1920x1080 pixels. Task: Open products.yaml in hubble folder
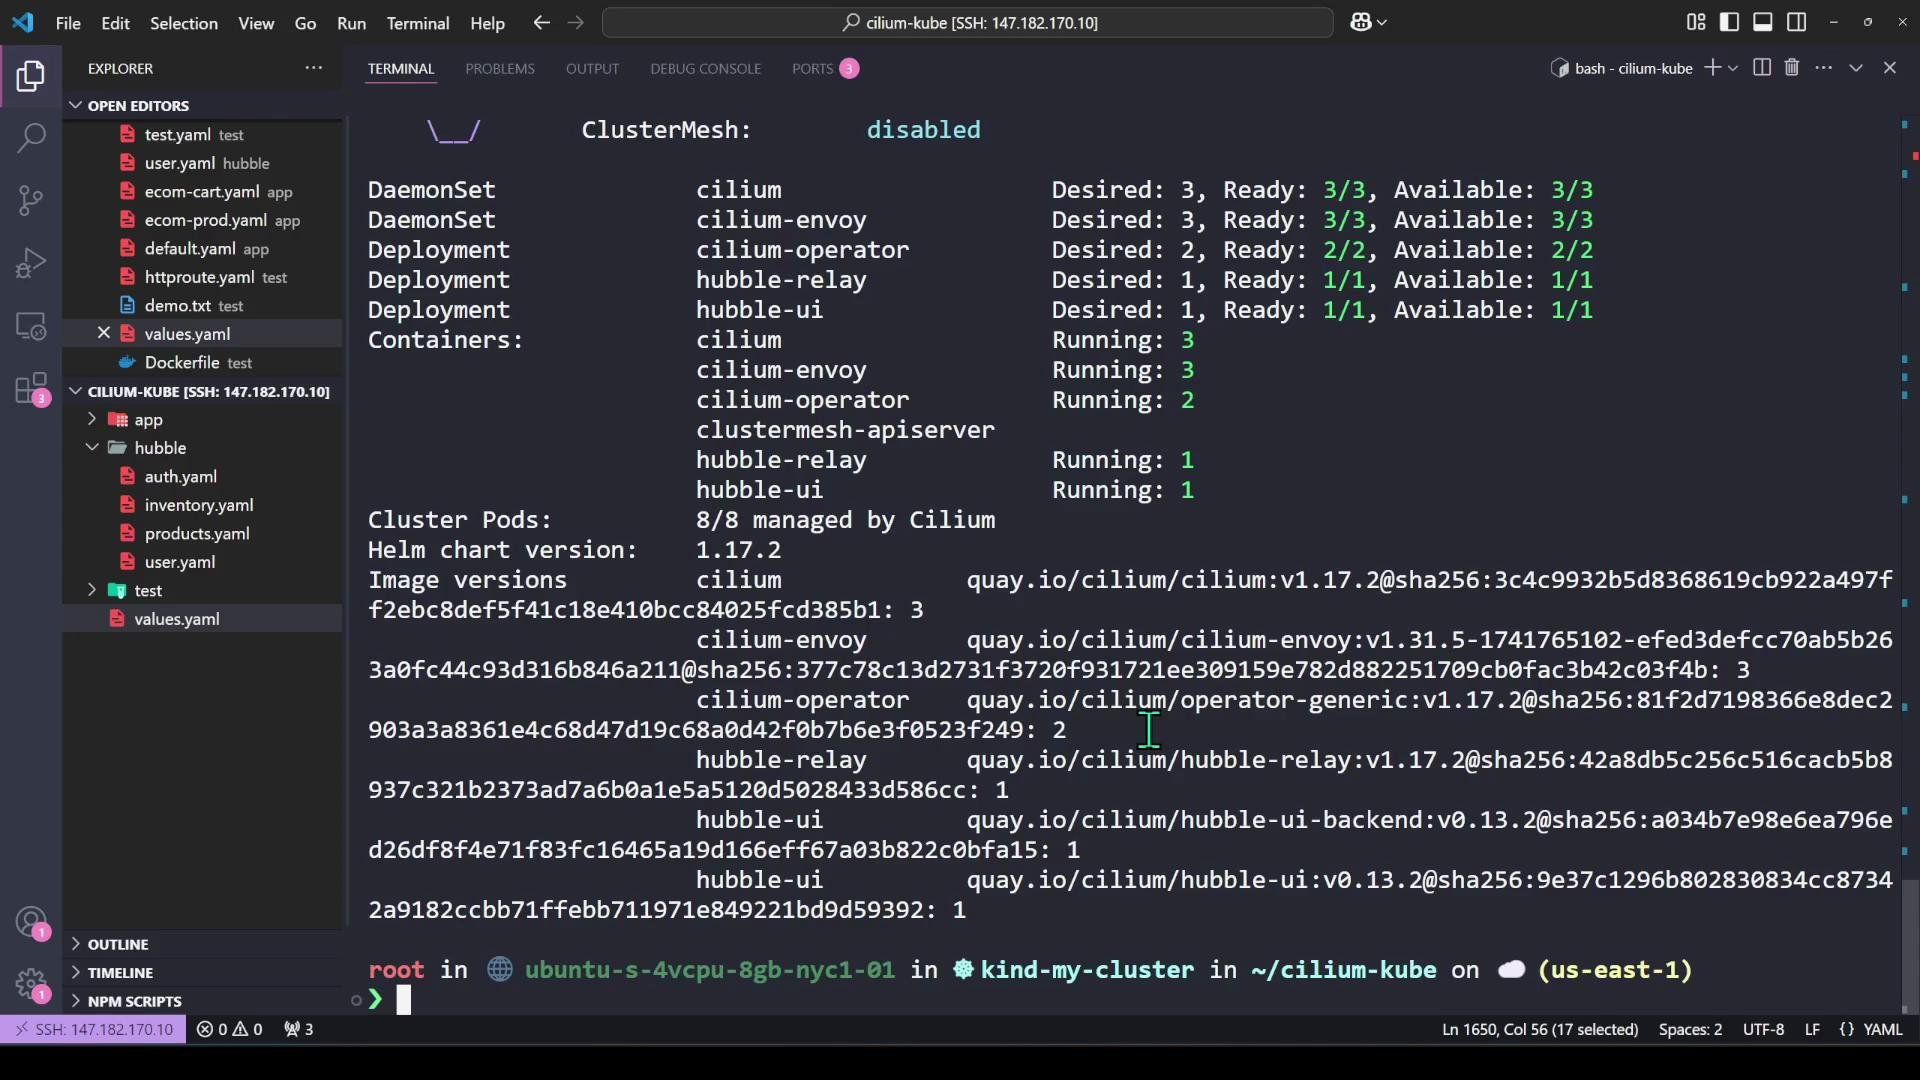coord(202,533)
